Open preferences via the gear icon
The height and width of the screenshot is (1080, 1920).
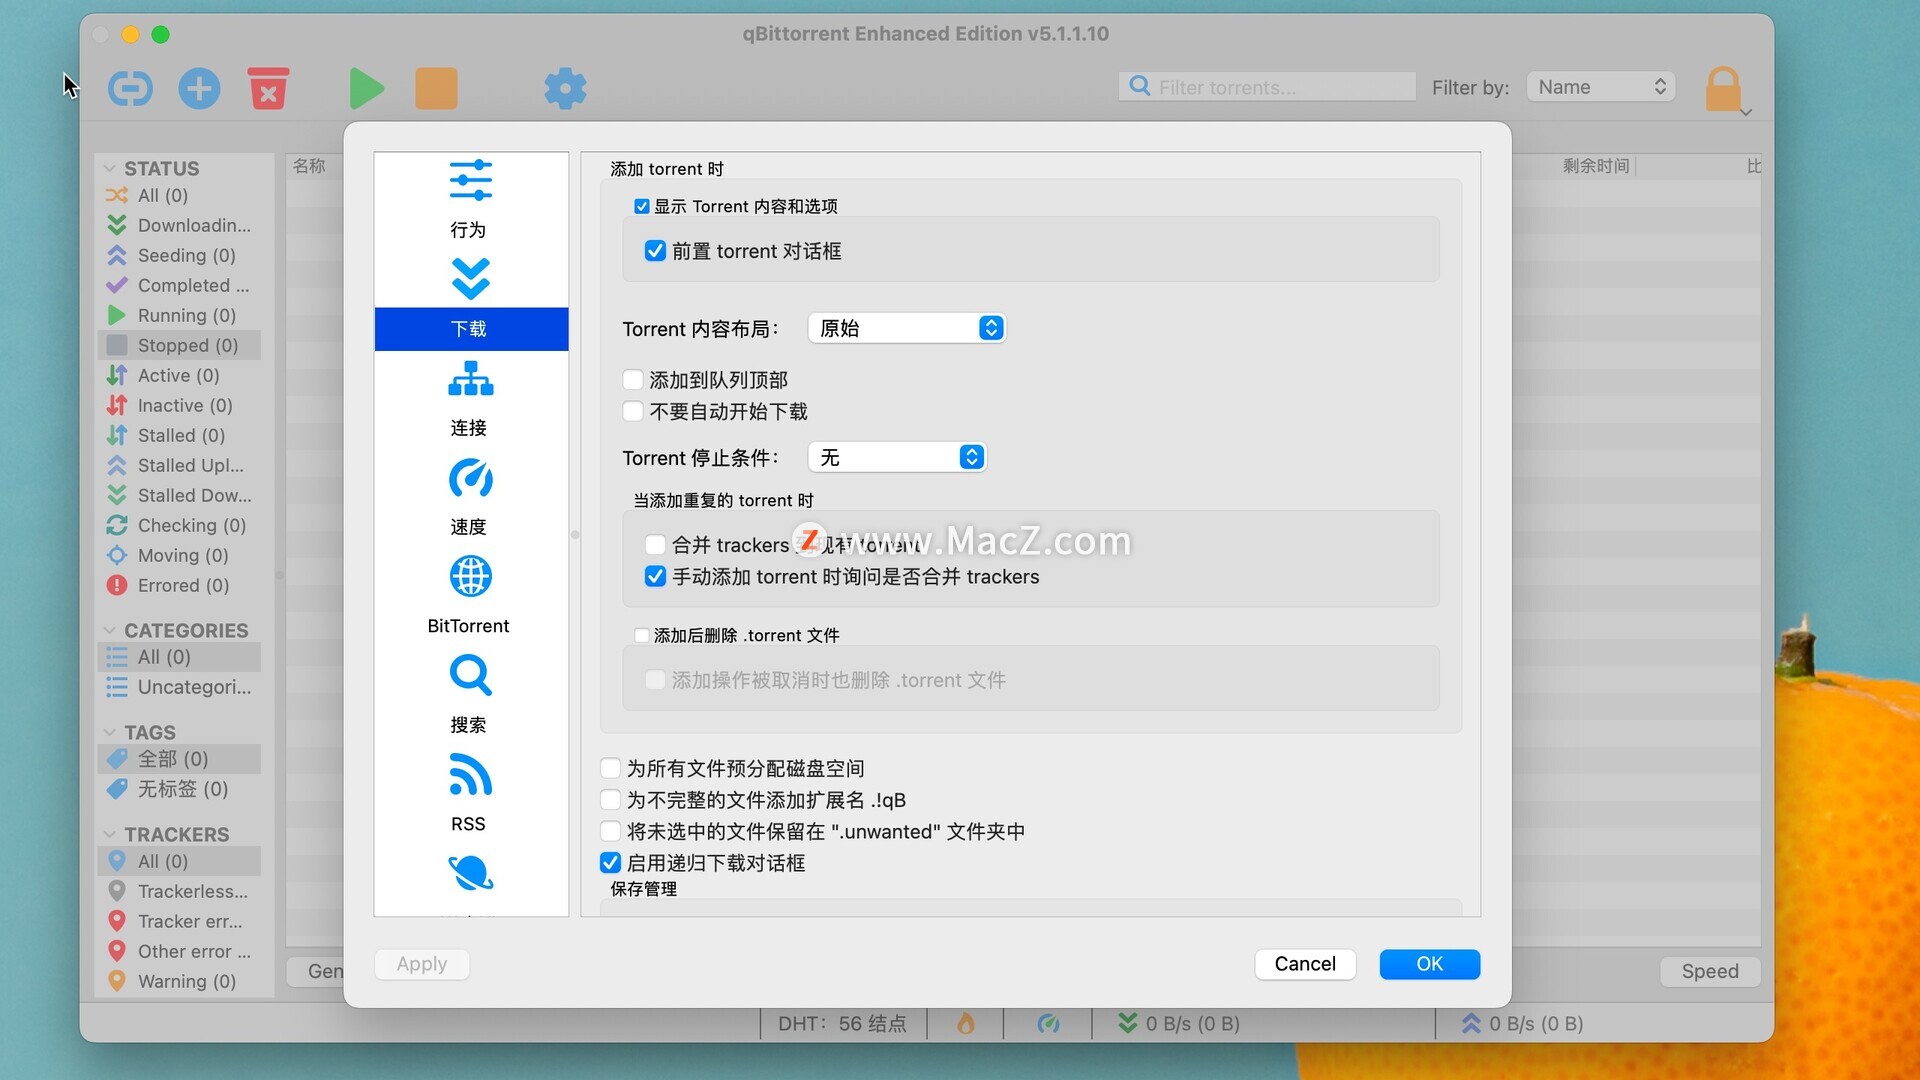click(565, 89)
